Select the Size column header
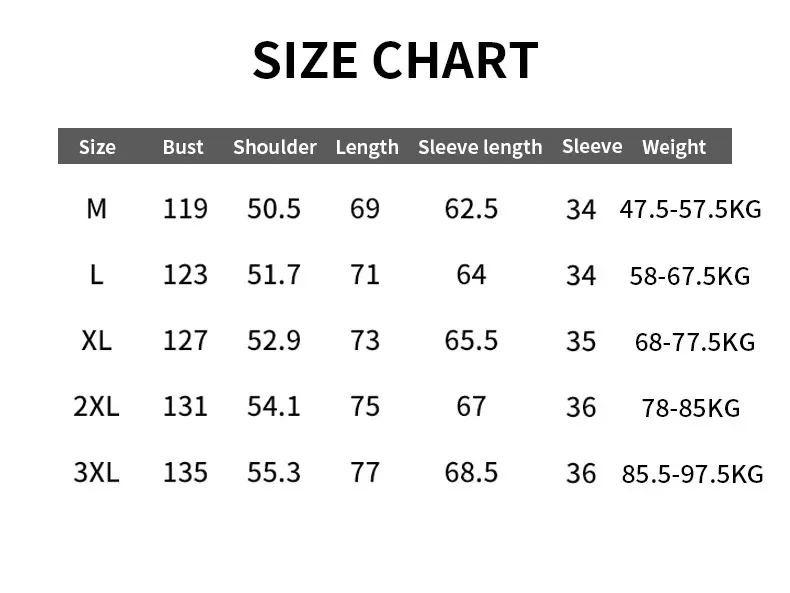790x593 pixels. tap(97, 147)
